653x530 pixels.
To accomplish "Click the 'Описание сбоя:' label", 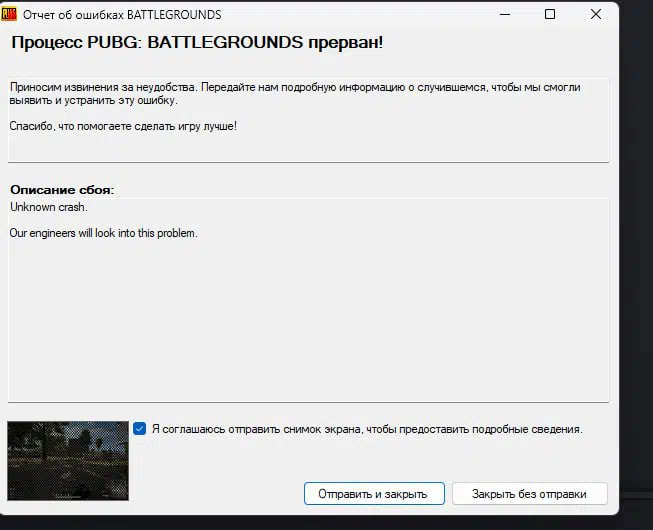I will pyautogui.click(x=62, y=189).
